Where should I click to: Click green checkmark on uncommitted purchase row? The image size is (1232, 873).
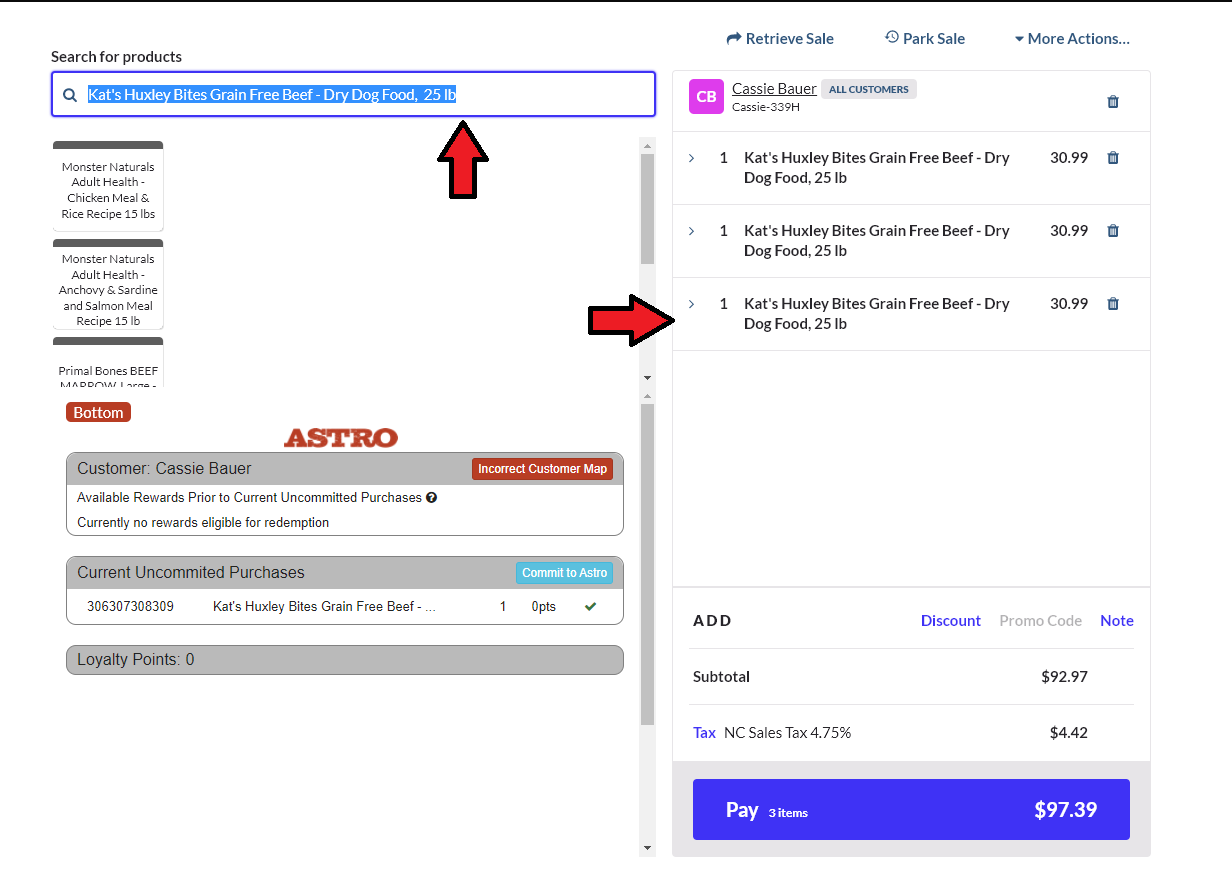590,606
